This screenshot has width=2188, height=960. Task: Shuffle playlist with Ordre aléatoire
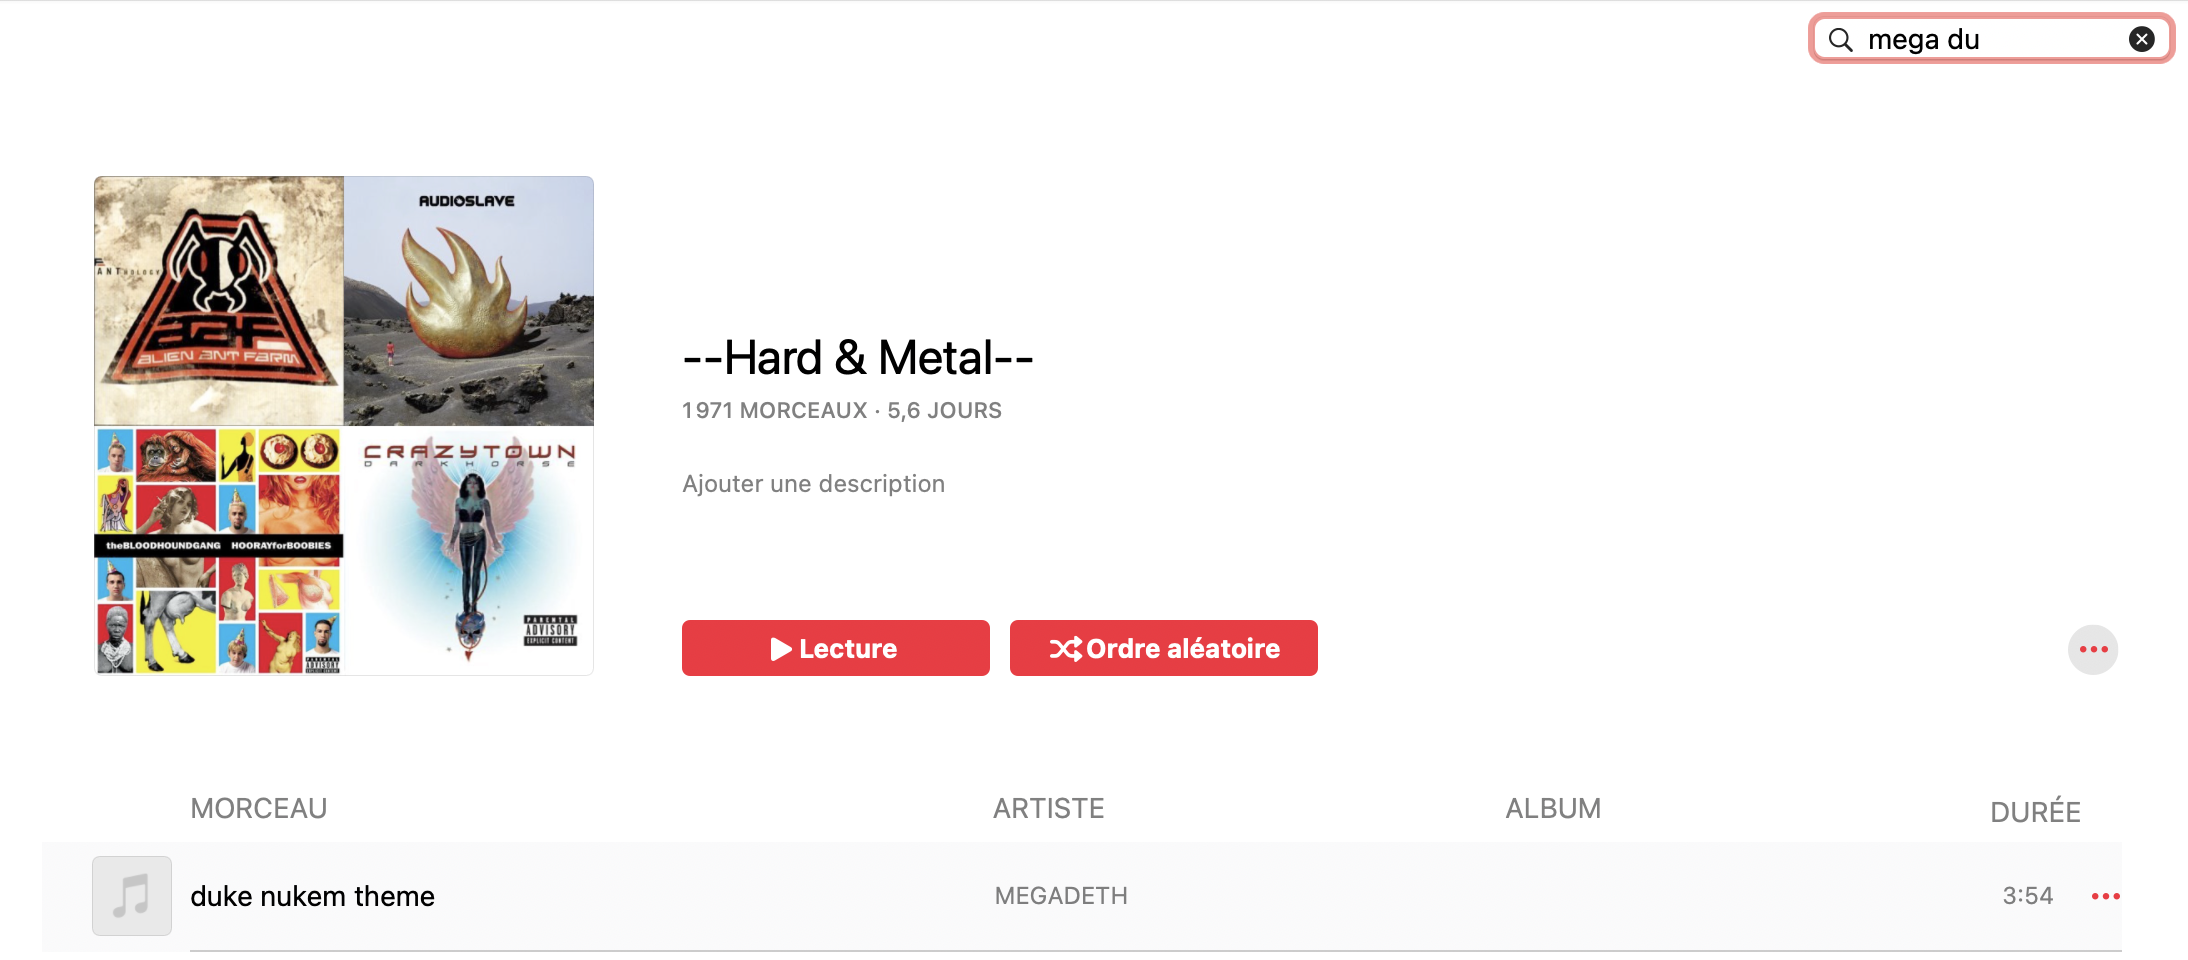coord(1163,648)
